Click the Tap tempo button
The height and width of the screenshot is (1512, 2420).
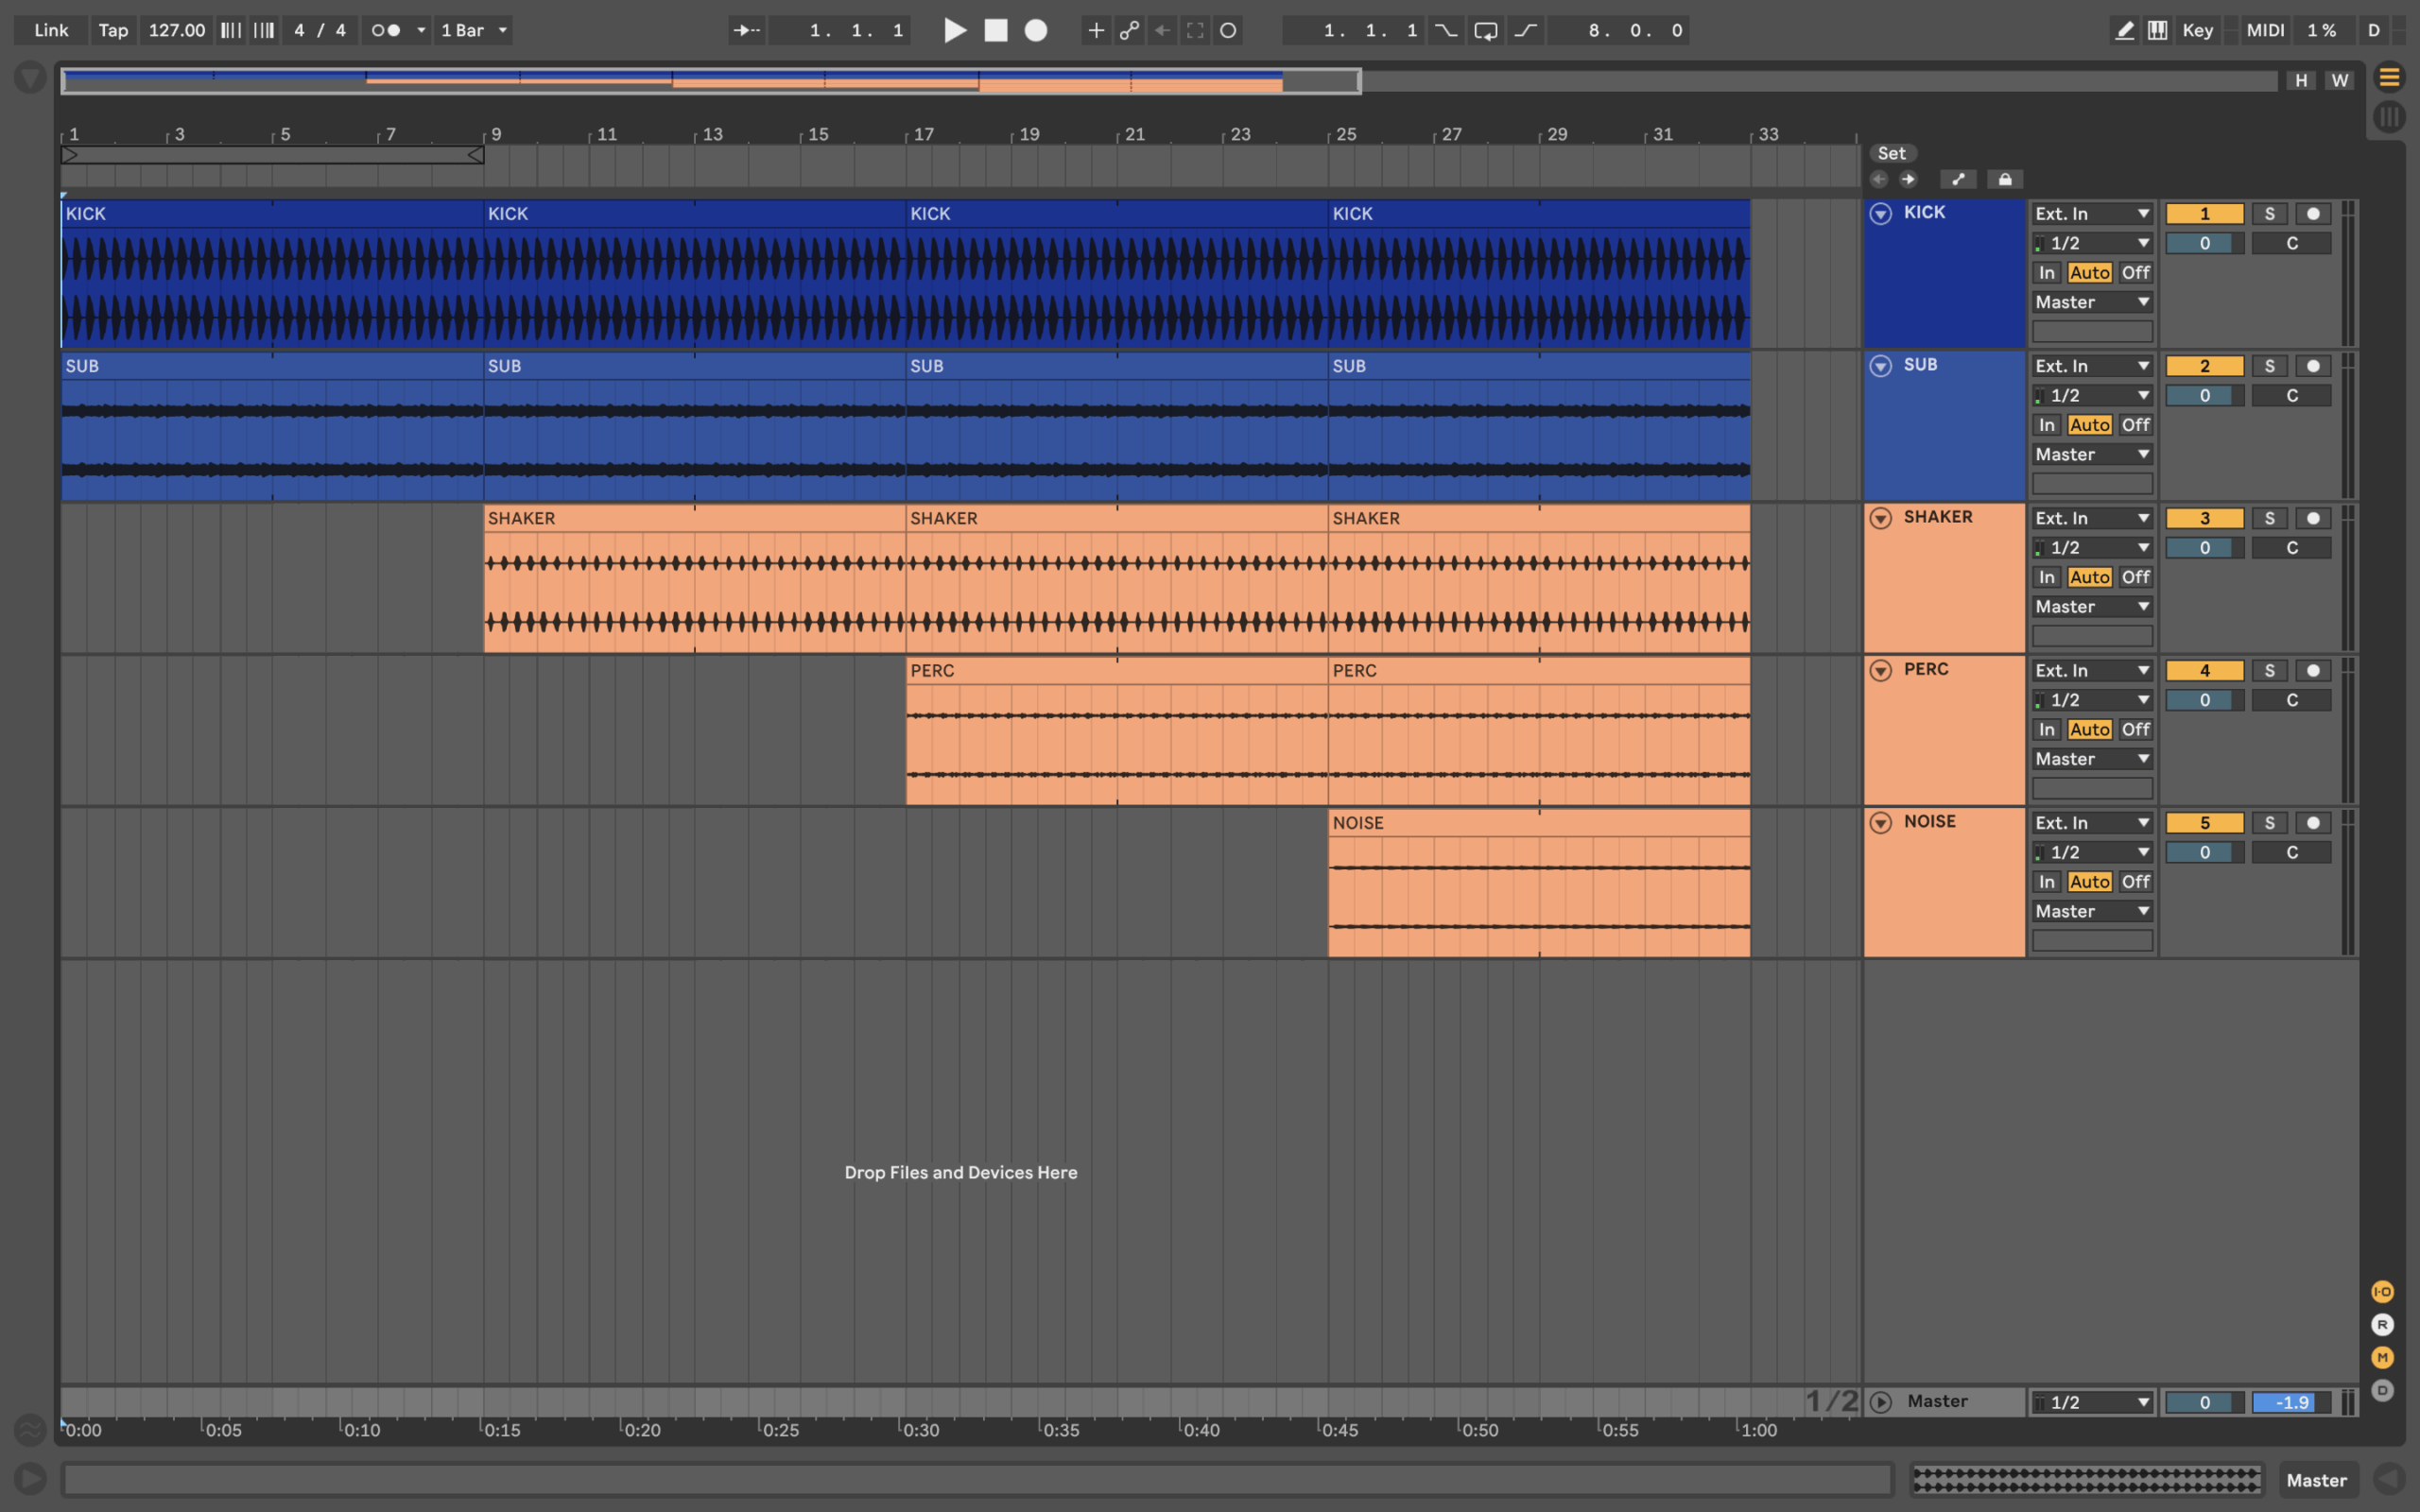[x=113, y=30]
